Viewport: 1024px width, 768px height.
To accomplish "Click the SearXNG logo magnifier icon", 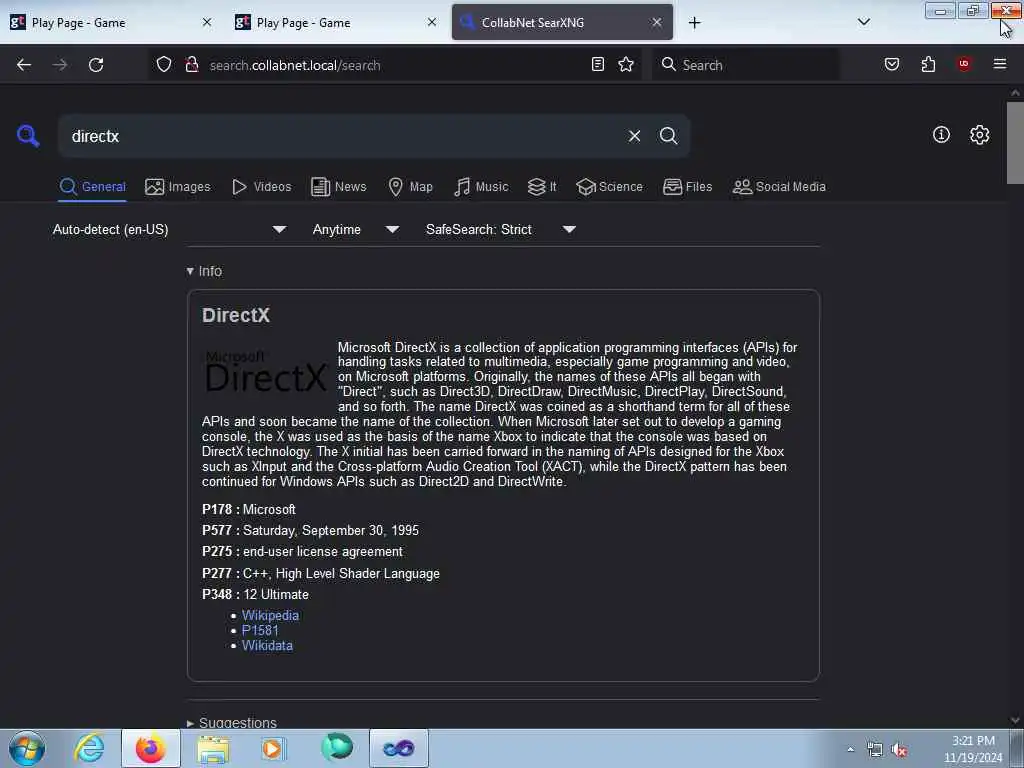I will tap(28, 136).
